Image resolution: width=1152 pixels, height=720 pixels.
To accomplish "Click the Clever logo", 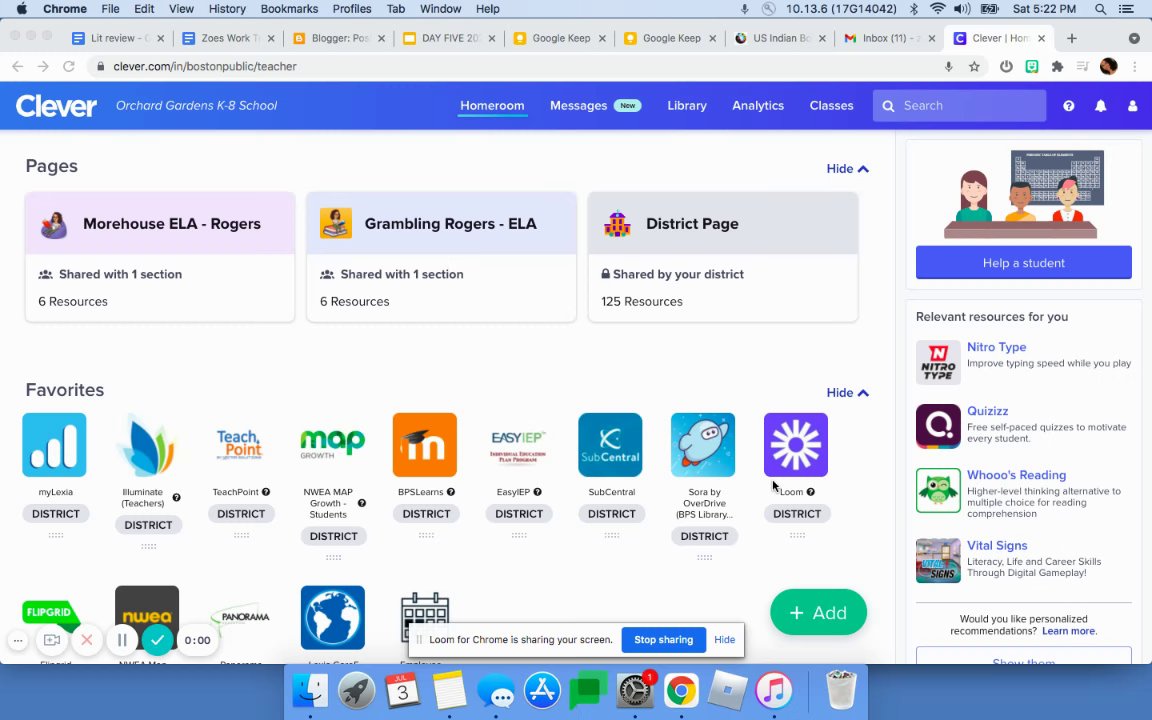I will point(57,106).
